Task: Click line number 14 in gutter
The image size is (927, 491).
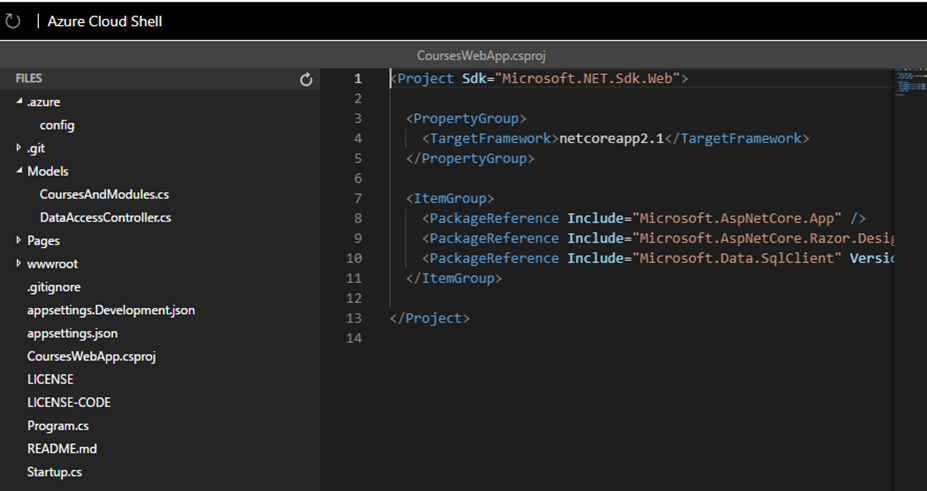Action: (x=354, y=338)
